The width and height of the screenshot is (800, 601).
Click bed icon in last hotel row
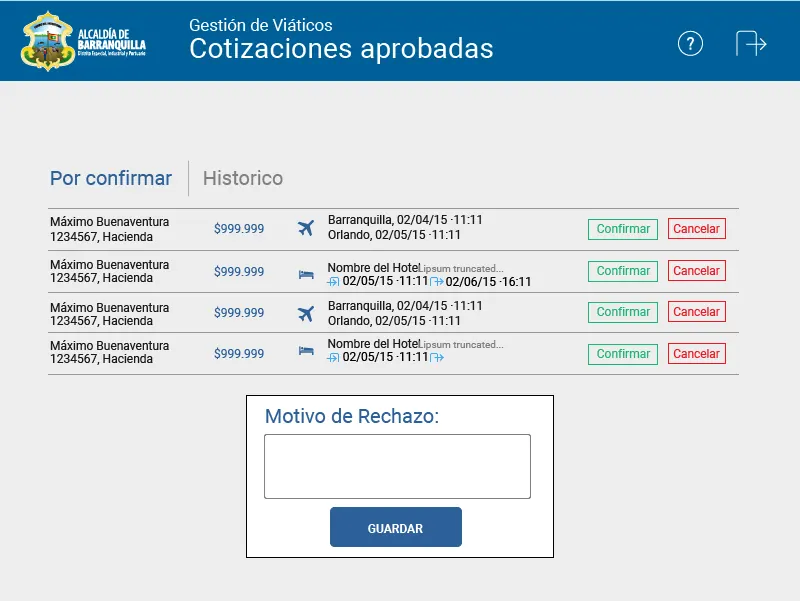click(x=306, y=350)
